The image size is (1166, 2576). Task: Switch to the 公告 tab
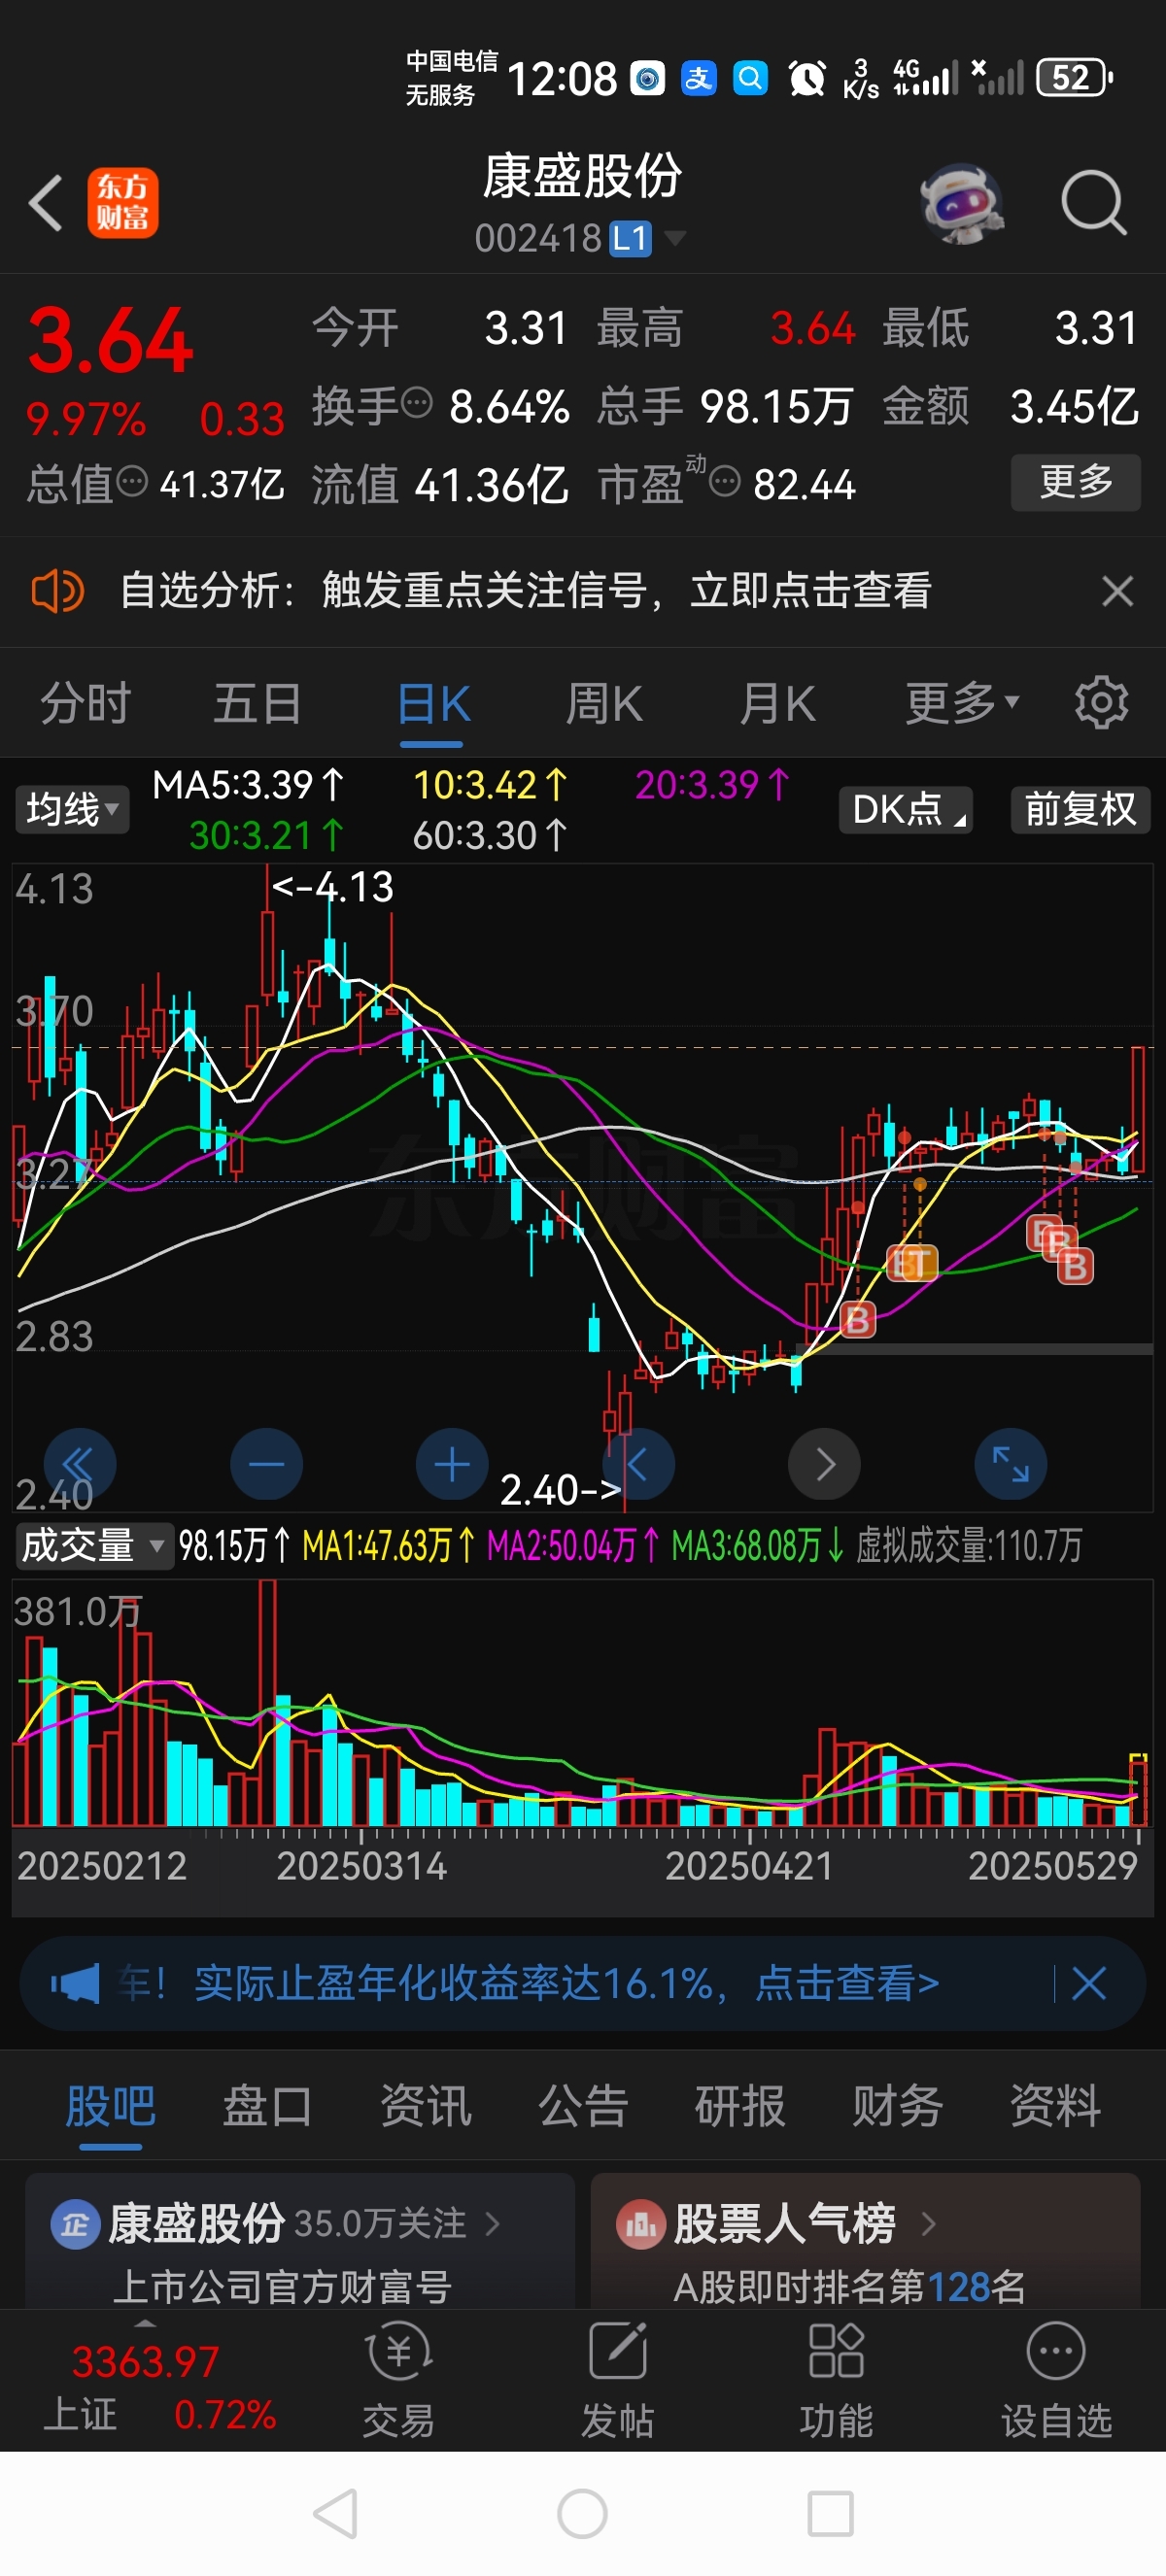click(583, 2106)
